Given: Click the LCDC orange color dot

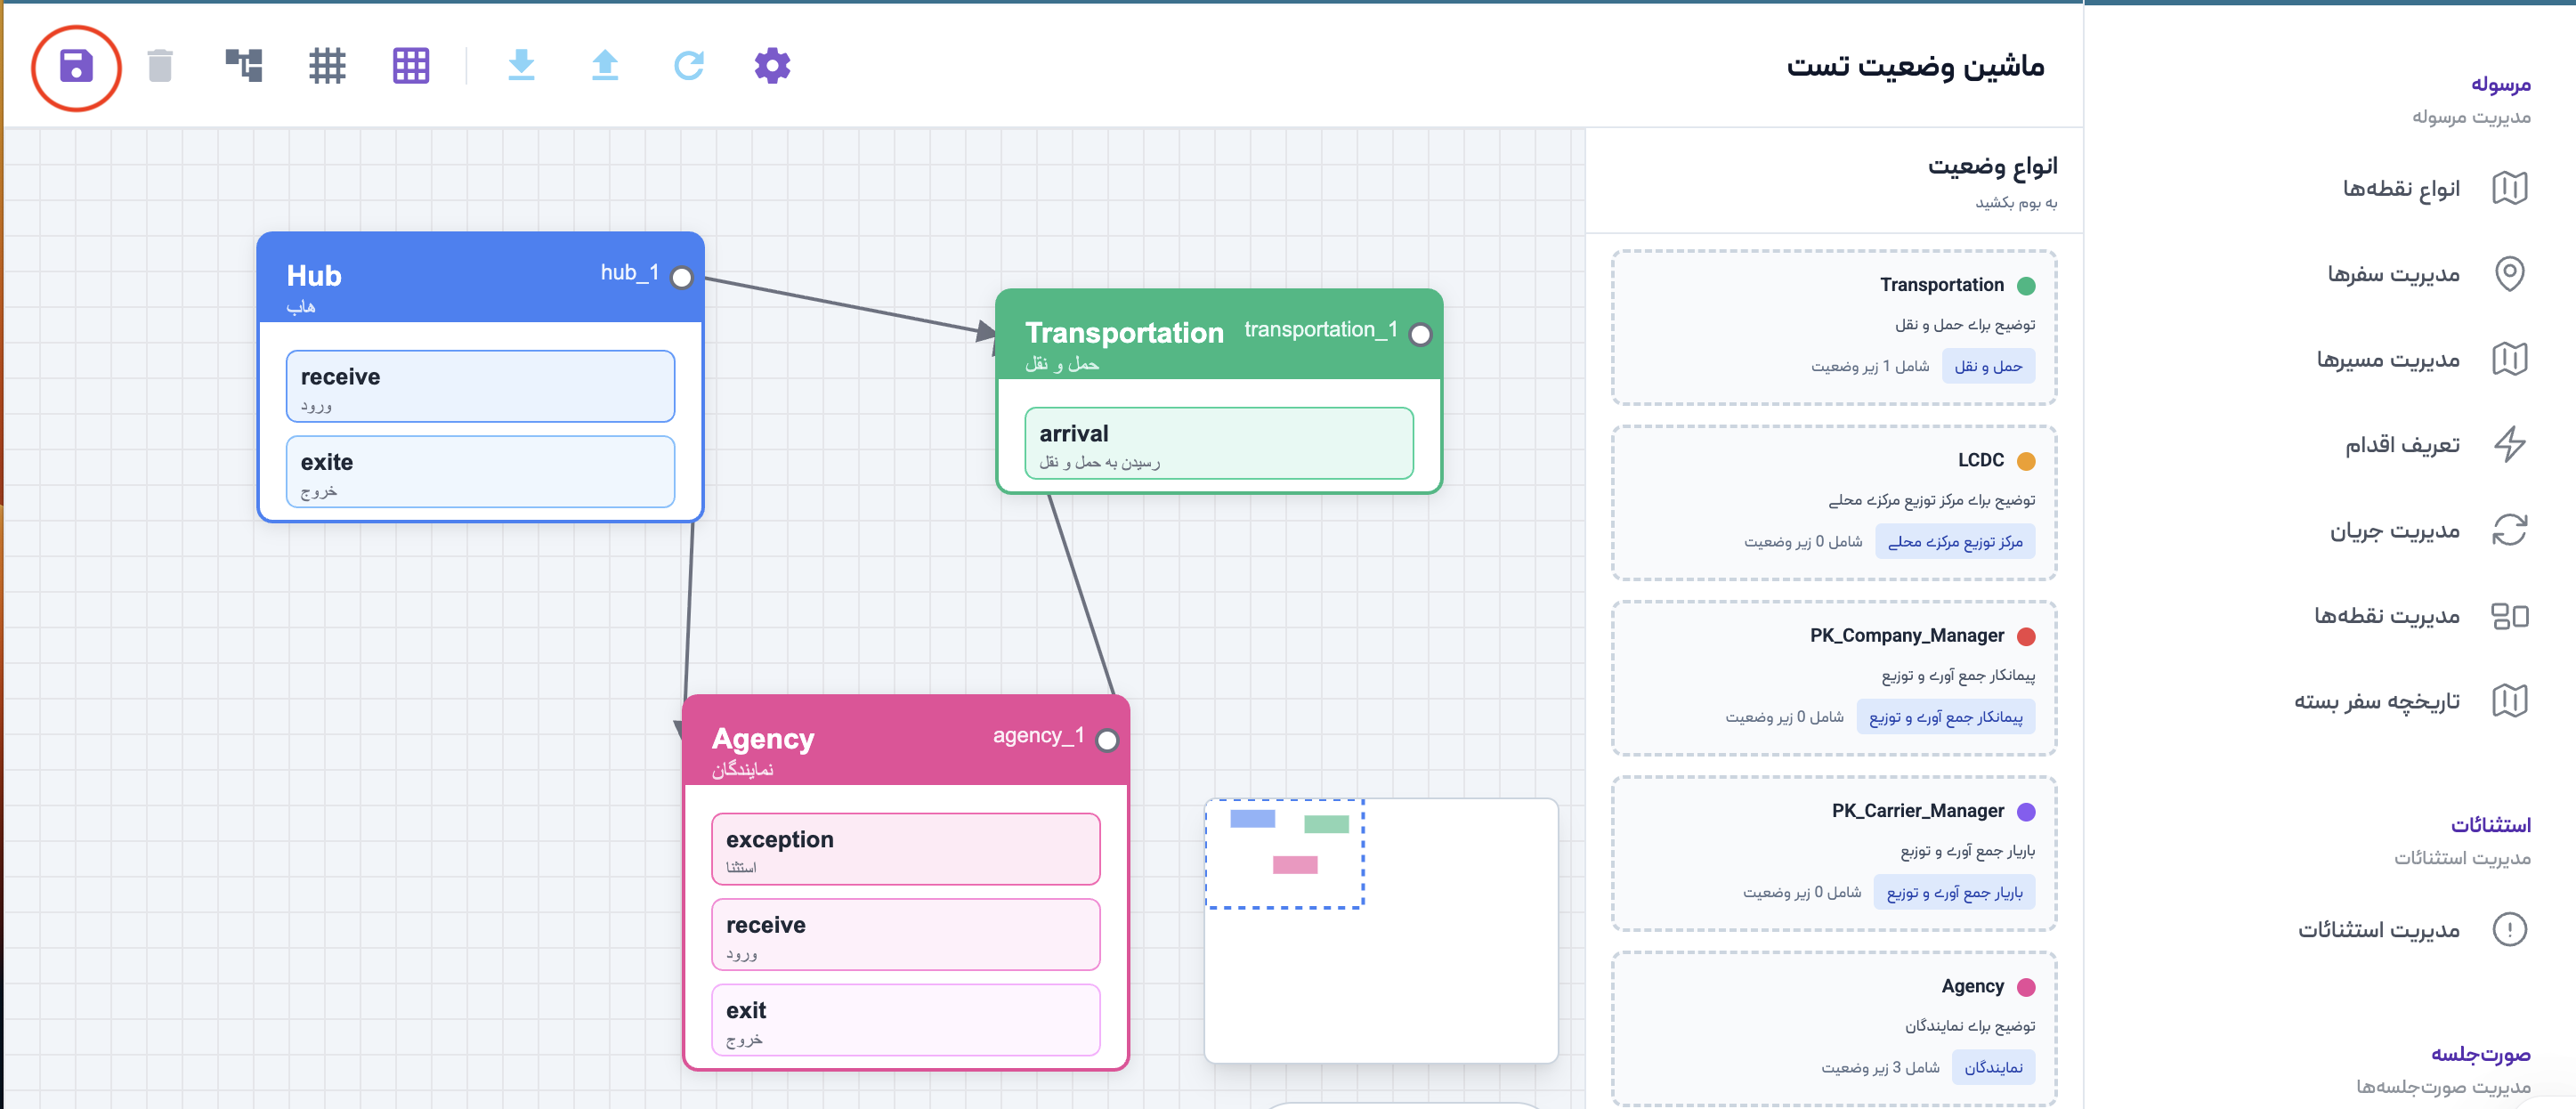Looking at the screenshot, I should 2025,461.
